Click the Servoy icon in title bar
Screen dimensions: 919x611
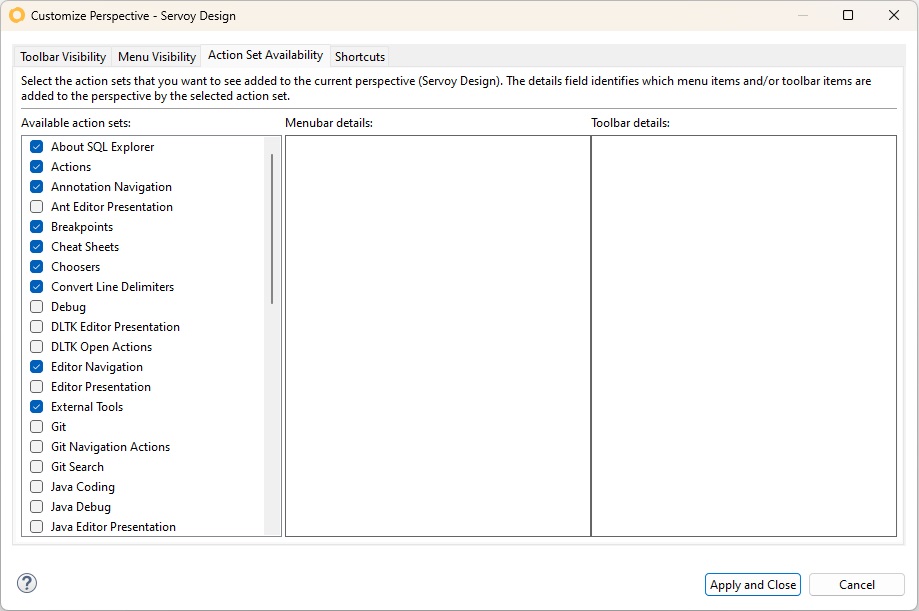[16, 16]
